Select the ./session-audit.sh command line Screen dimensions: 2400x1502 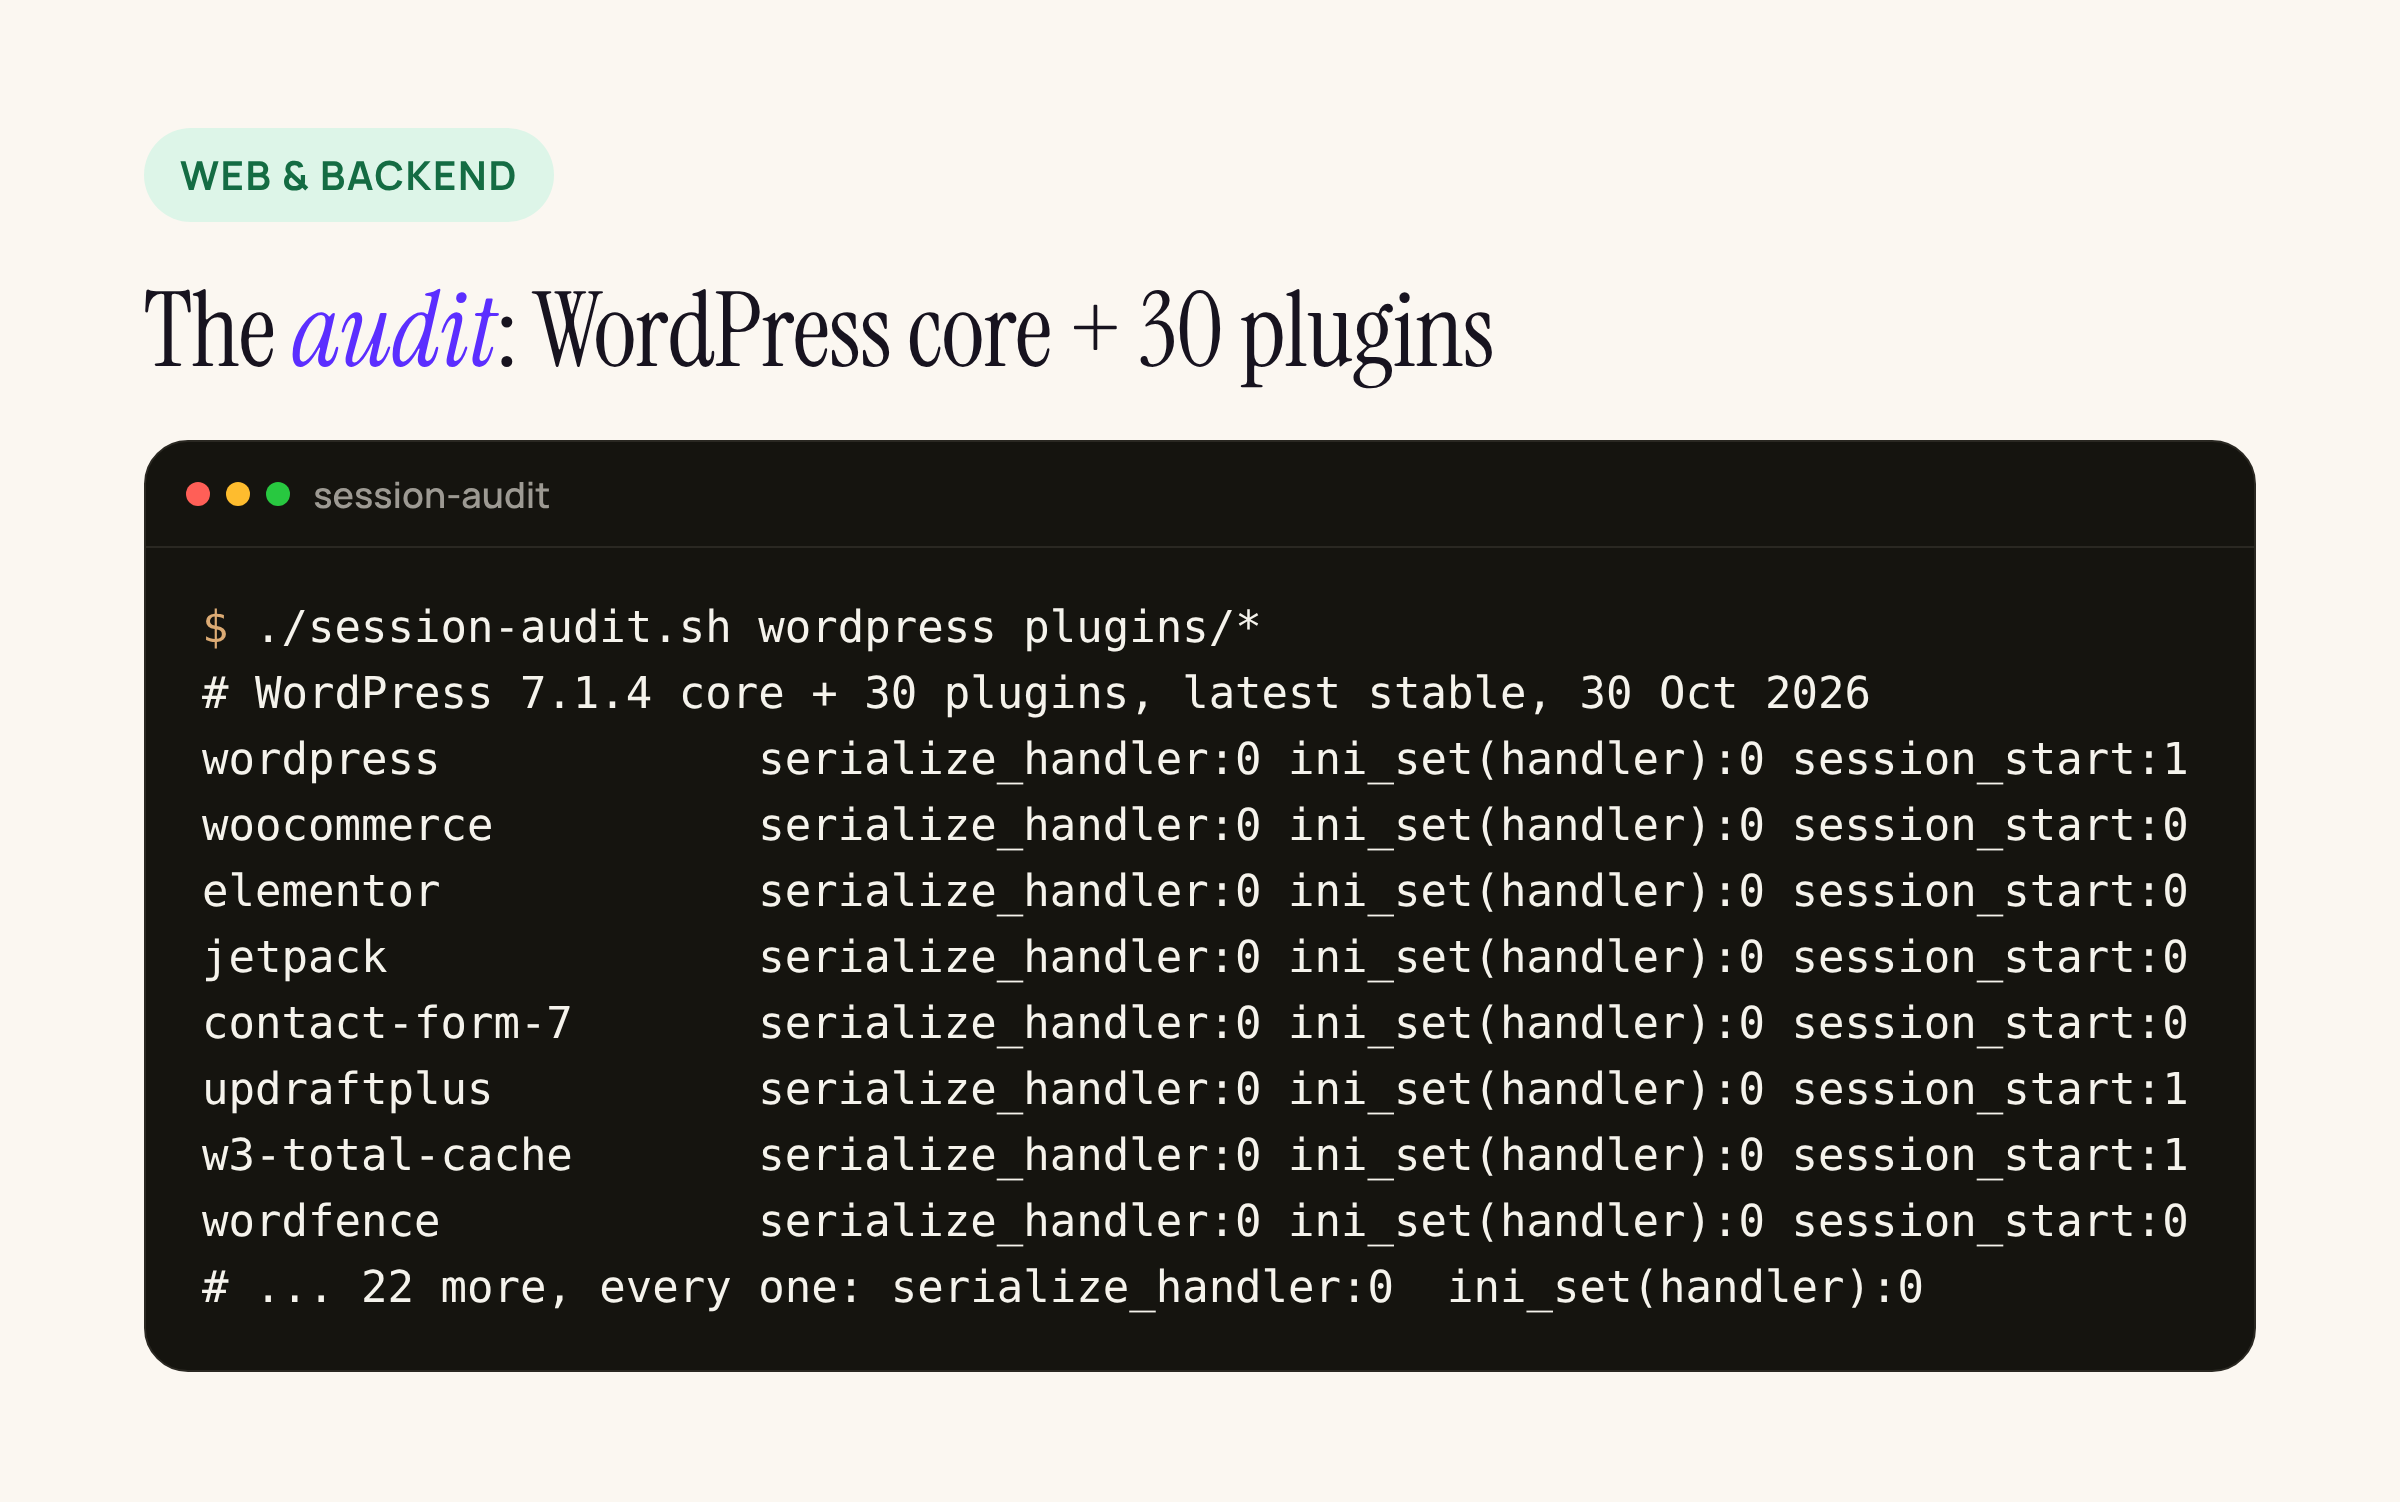point(731,628)
